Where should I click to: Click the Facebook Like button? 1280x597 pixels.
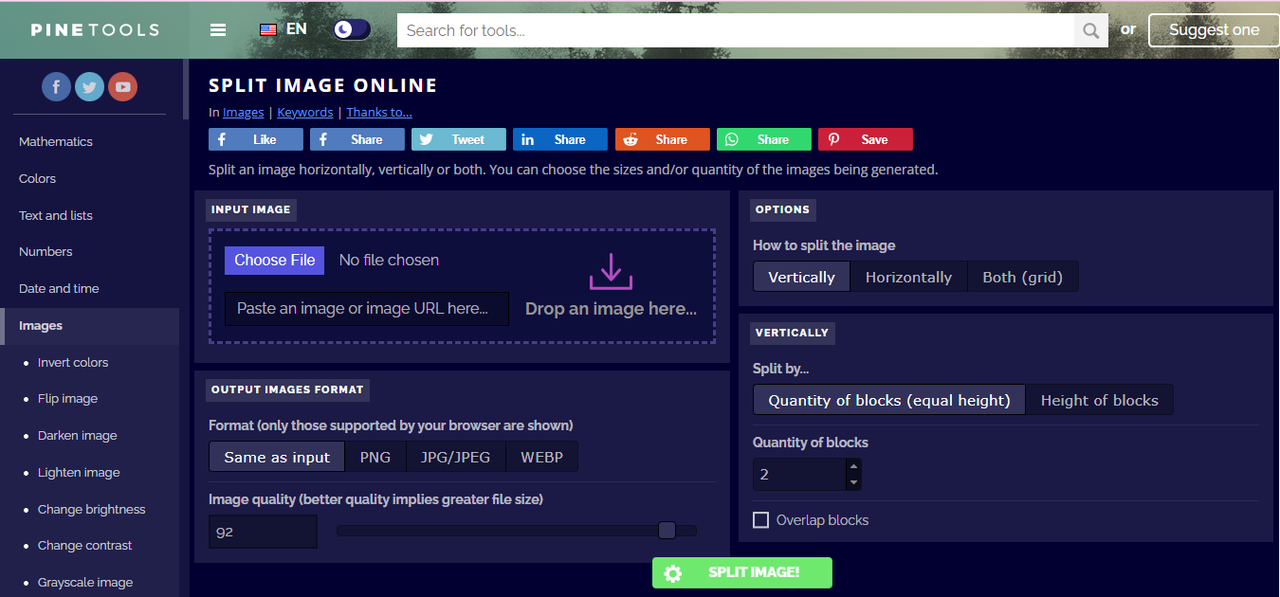256,140
